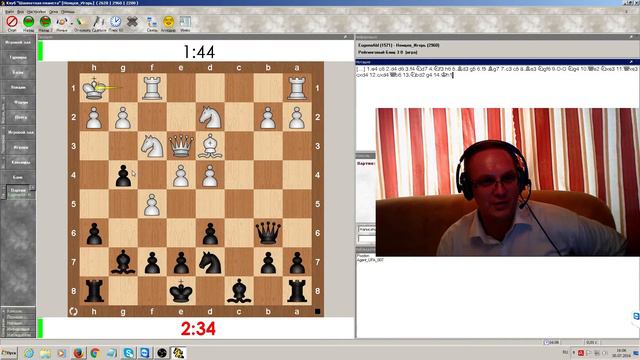Click the red Stop prohibition icon
The width and height of the screenshot is (640, 360).
point(12,22)
